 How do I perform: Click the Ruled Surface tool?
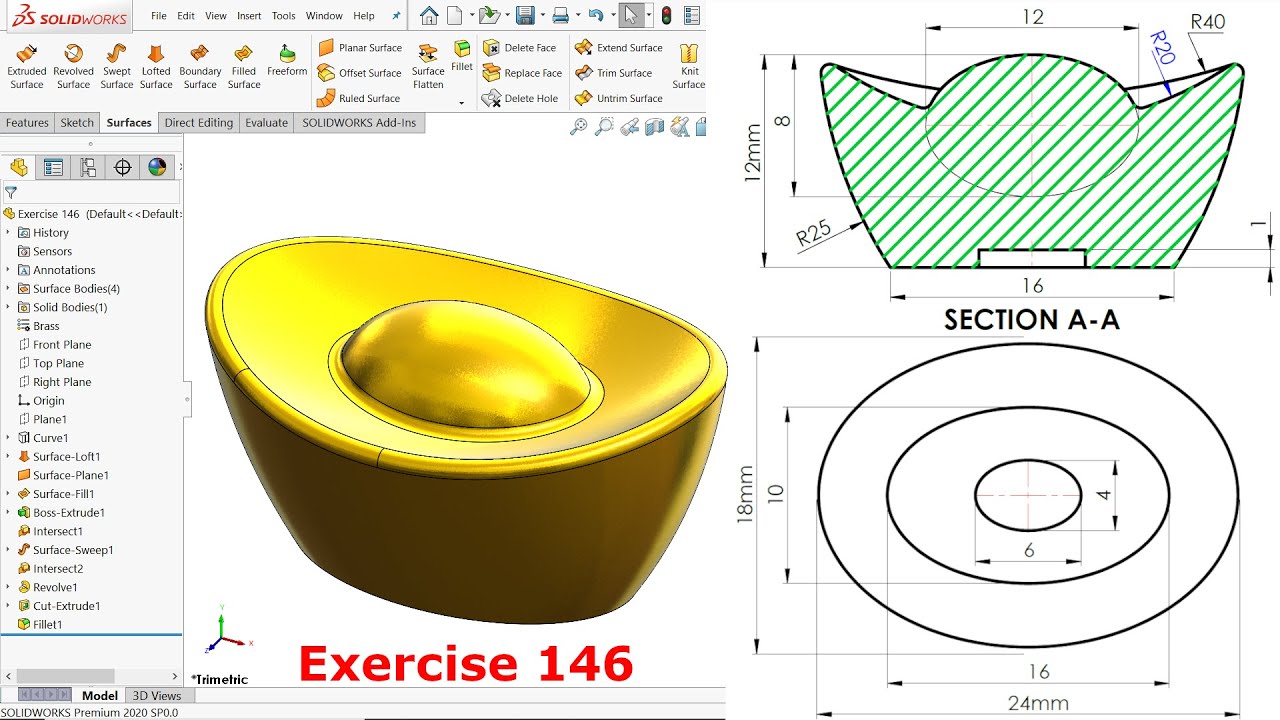coord(358,98)
